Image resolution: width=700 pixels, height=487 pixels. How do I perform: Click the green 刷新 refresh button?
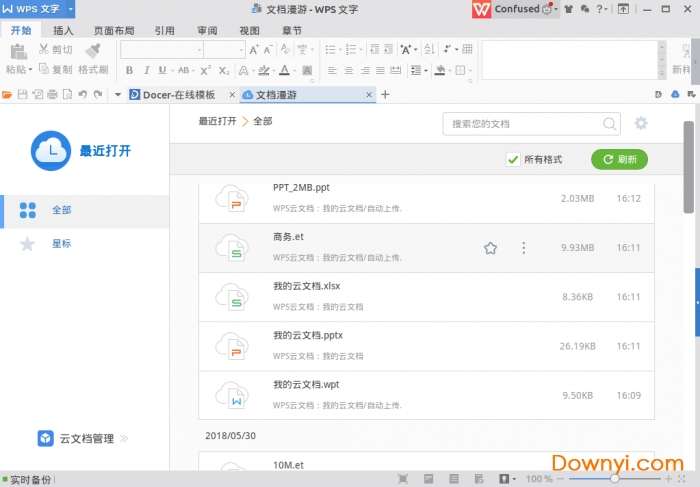tap(619, 159)
